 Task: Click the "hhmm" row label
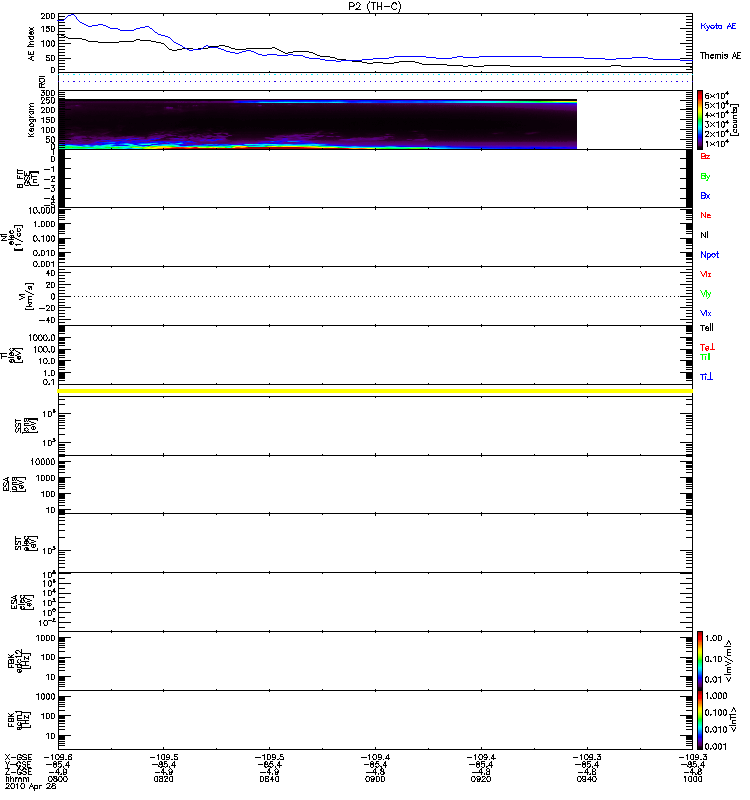point(17,780)
